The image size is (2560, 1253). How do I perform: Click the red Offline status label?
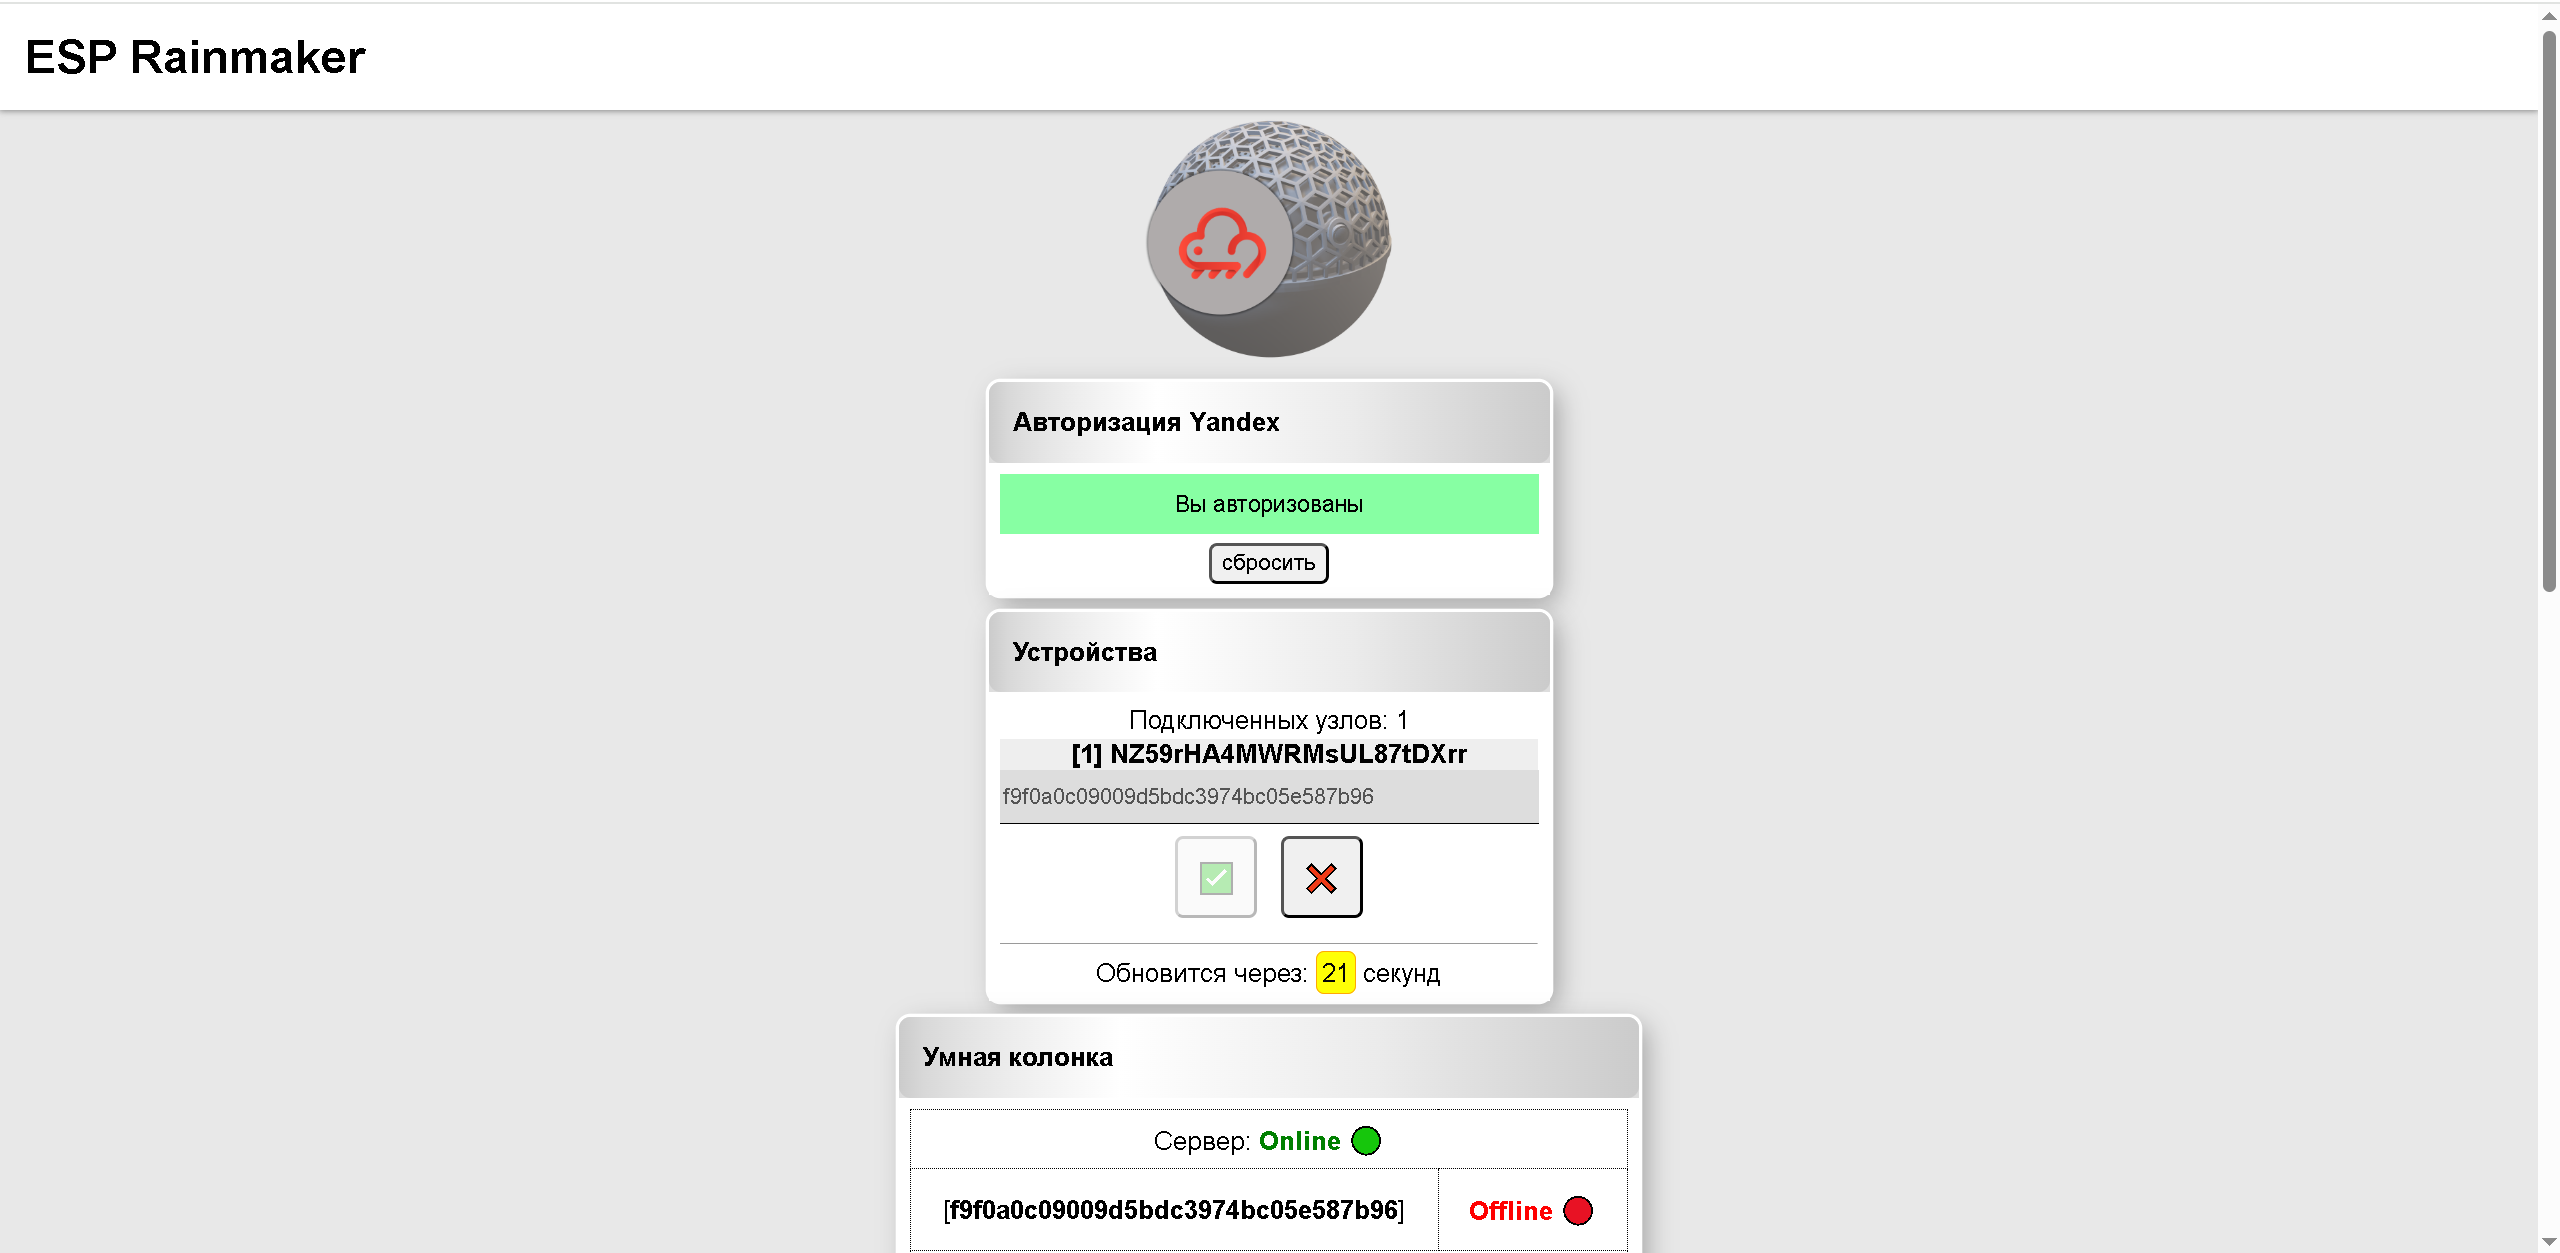1510,1211
